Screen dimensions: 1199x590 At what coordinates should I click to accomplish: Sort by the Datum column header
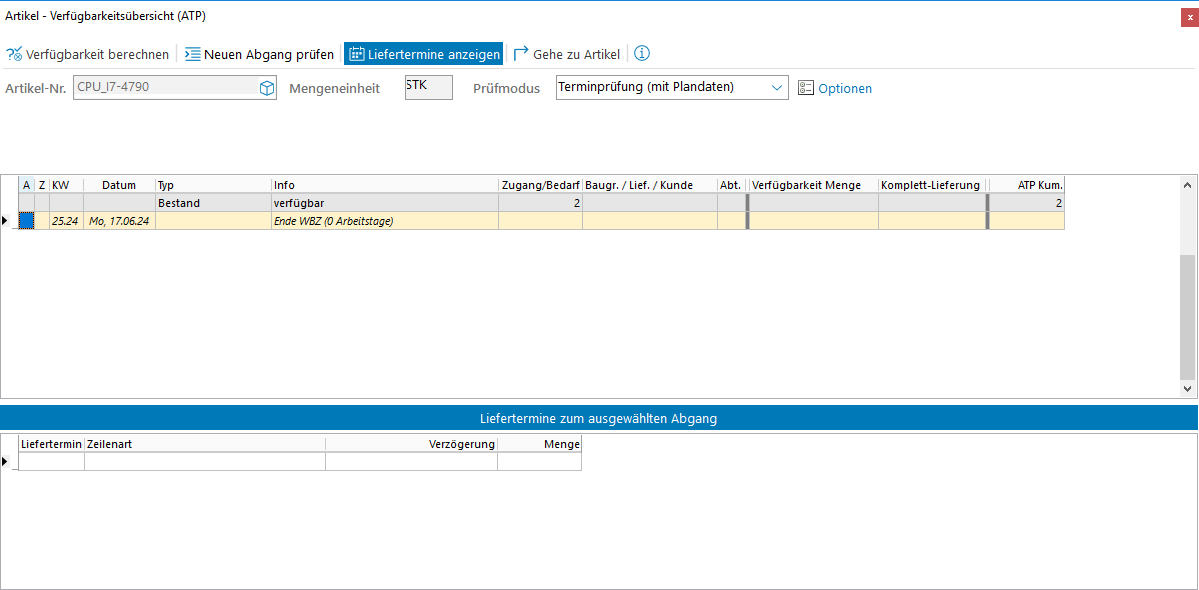click(119, 185)
